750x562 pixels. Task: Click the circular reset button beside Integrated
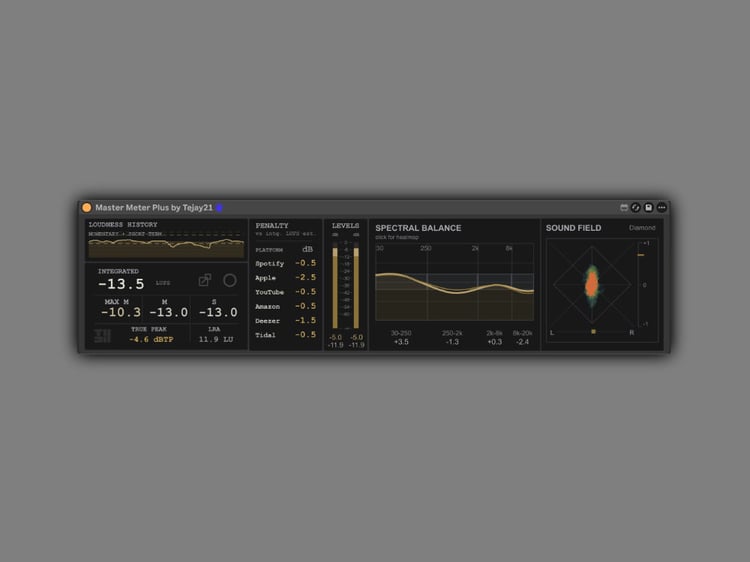(230, 280)
